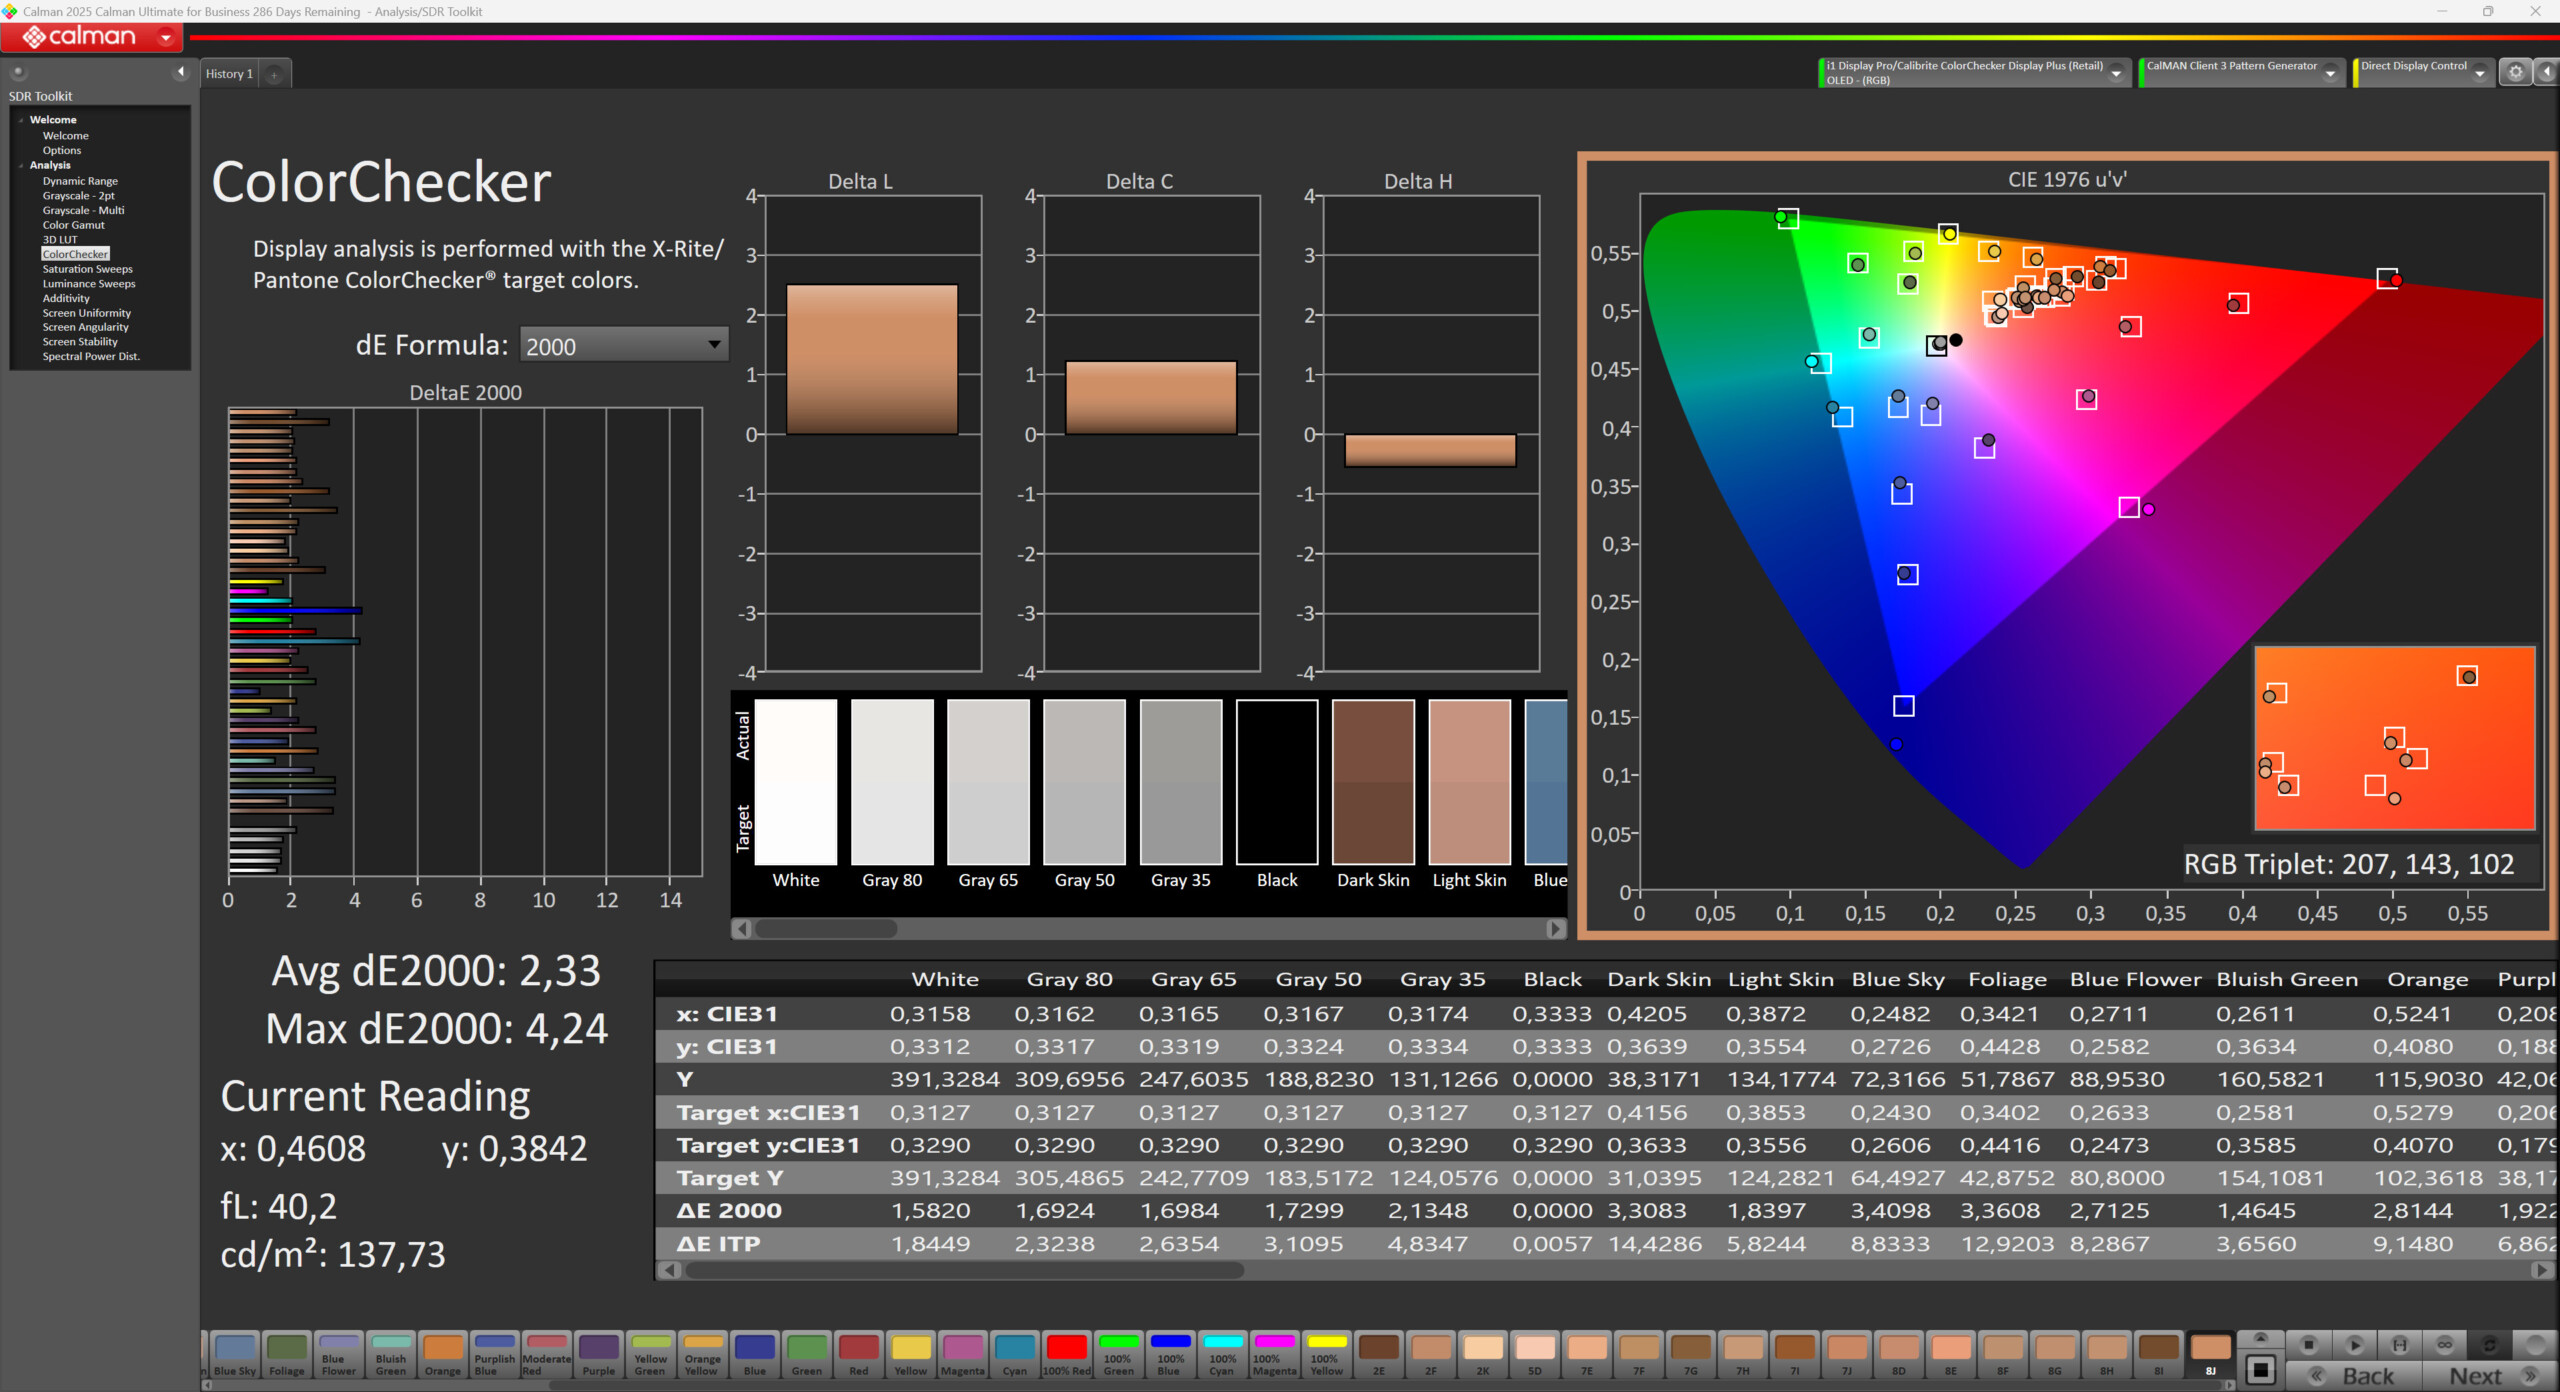Select Saturation Sweeps in the Analysis tree
This screenshot has width=2560, height=1392.
[x=87, y=269]
